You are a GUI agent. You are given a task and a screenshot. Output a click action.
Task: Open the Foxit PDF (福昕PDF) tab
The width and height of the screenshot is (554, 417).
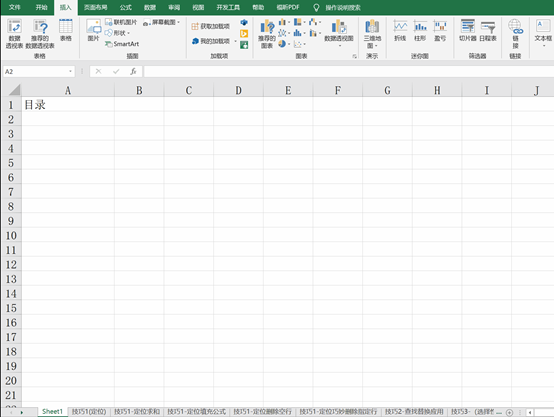pos(288,7)
